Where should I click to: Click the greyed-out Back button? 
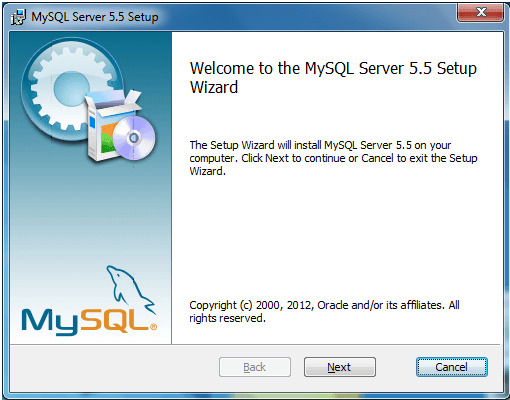255,367
